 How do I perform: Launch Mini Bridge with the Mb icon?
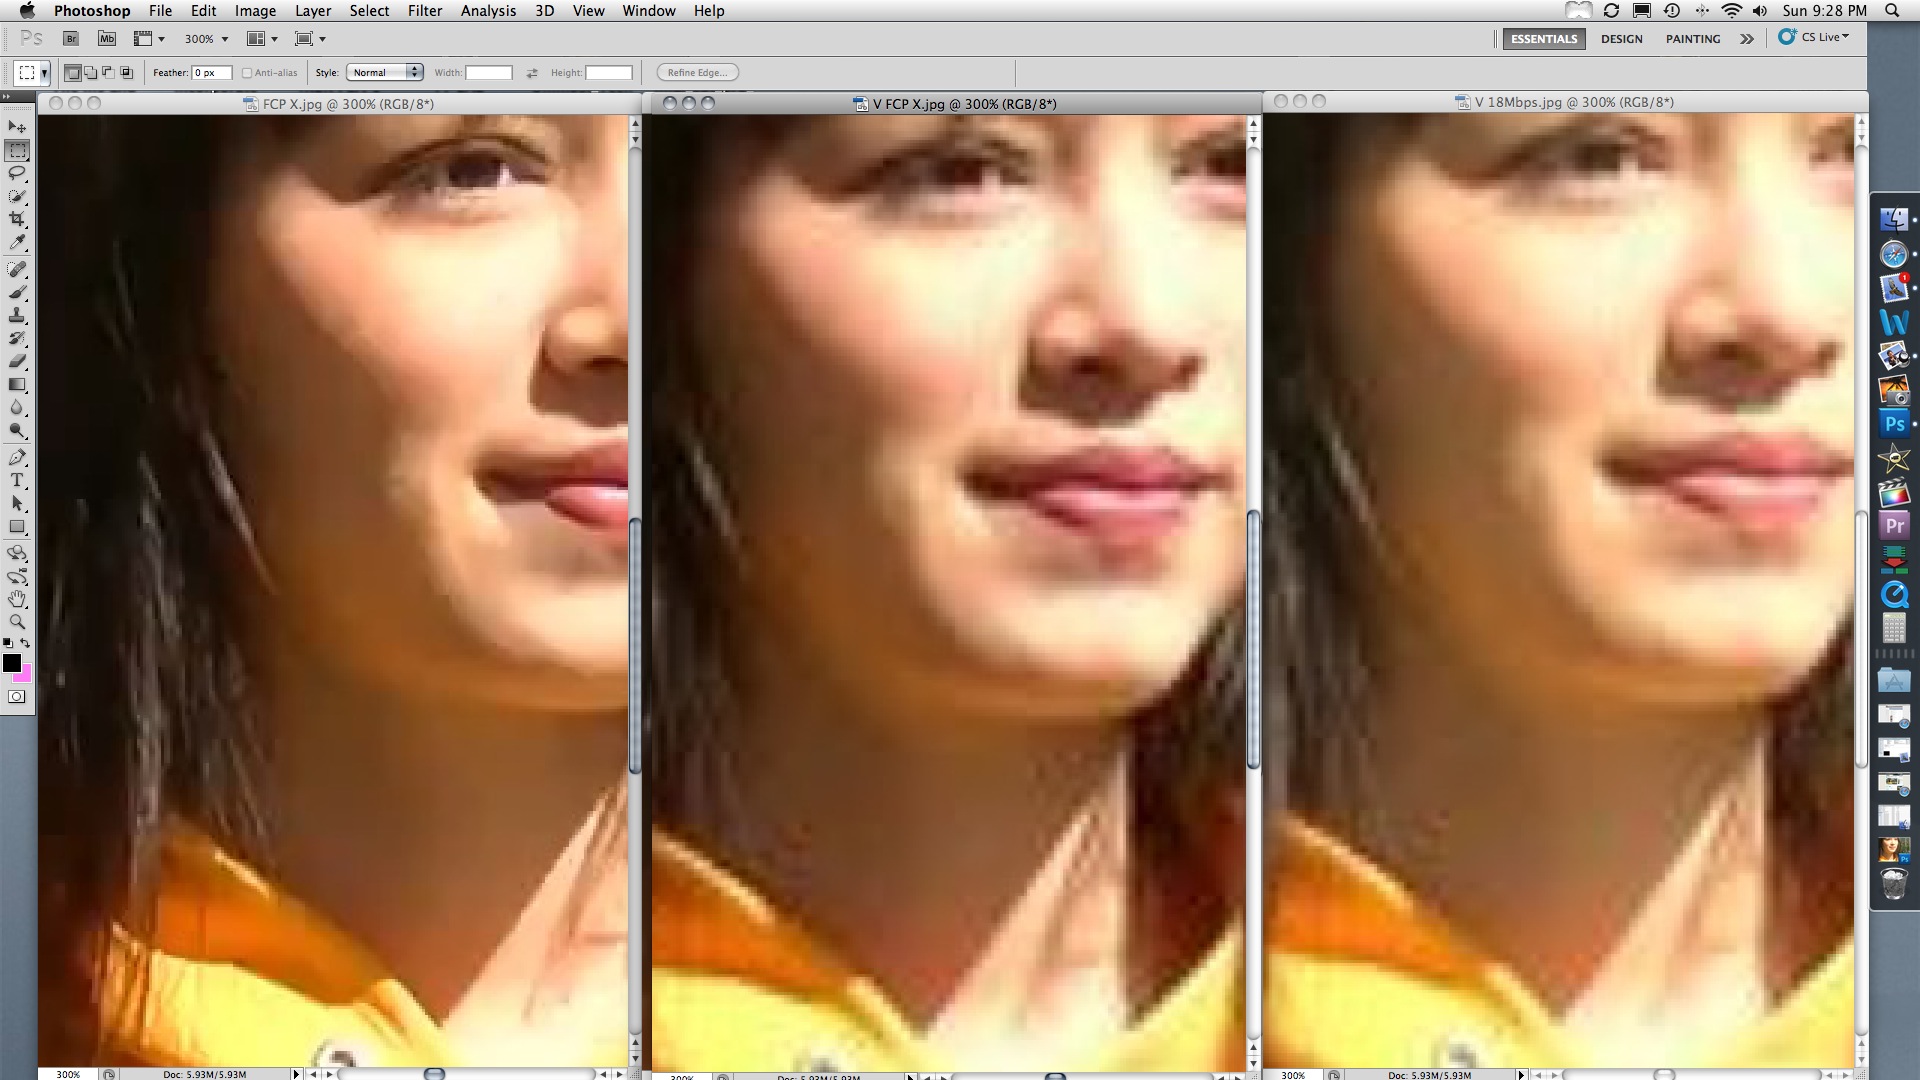tap(107, 39)
